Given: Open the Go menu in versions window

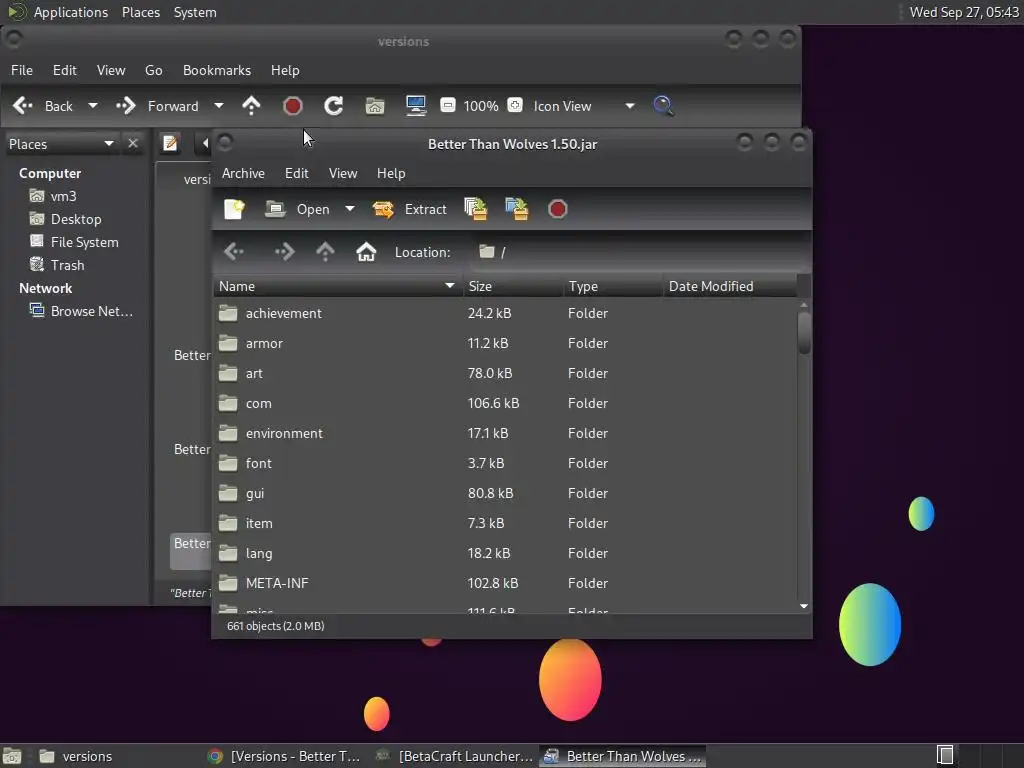Looking at the screenshot, I should [153, 70].
